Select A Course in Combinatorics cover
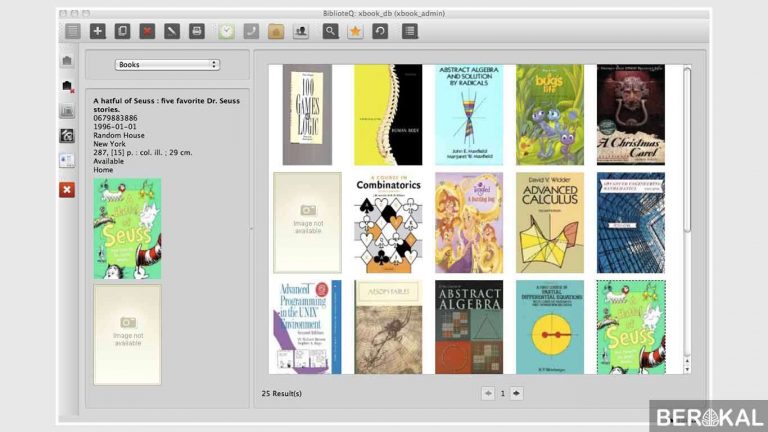This screenshot has width=768, height=432. [388, 222]
